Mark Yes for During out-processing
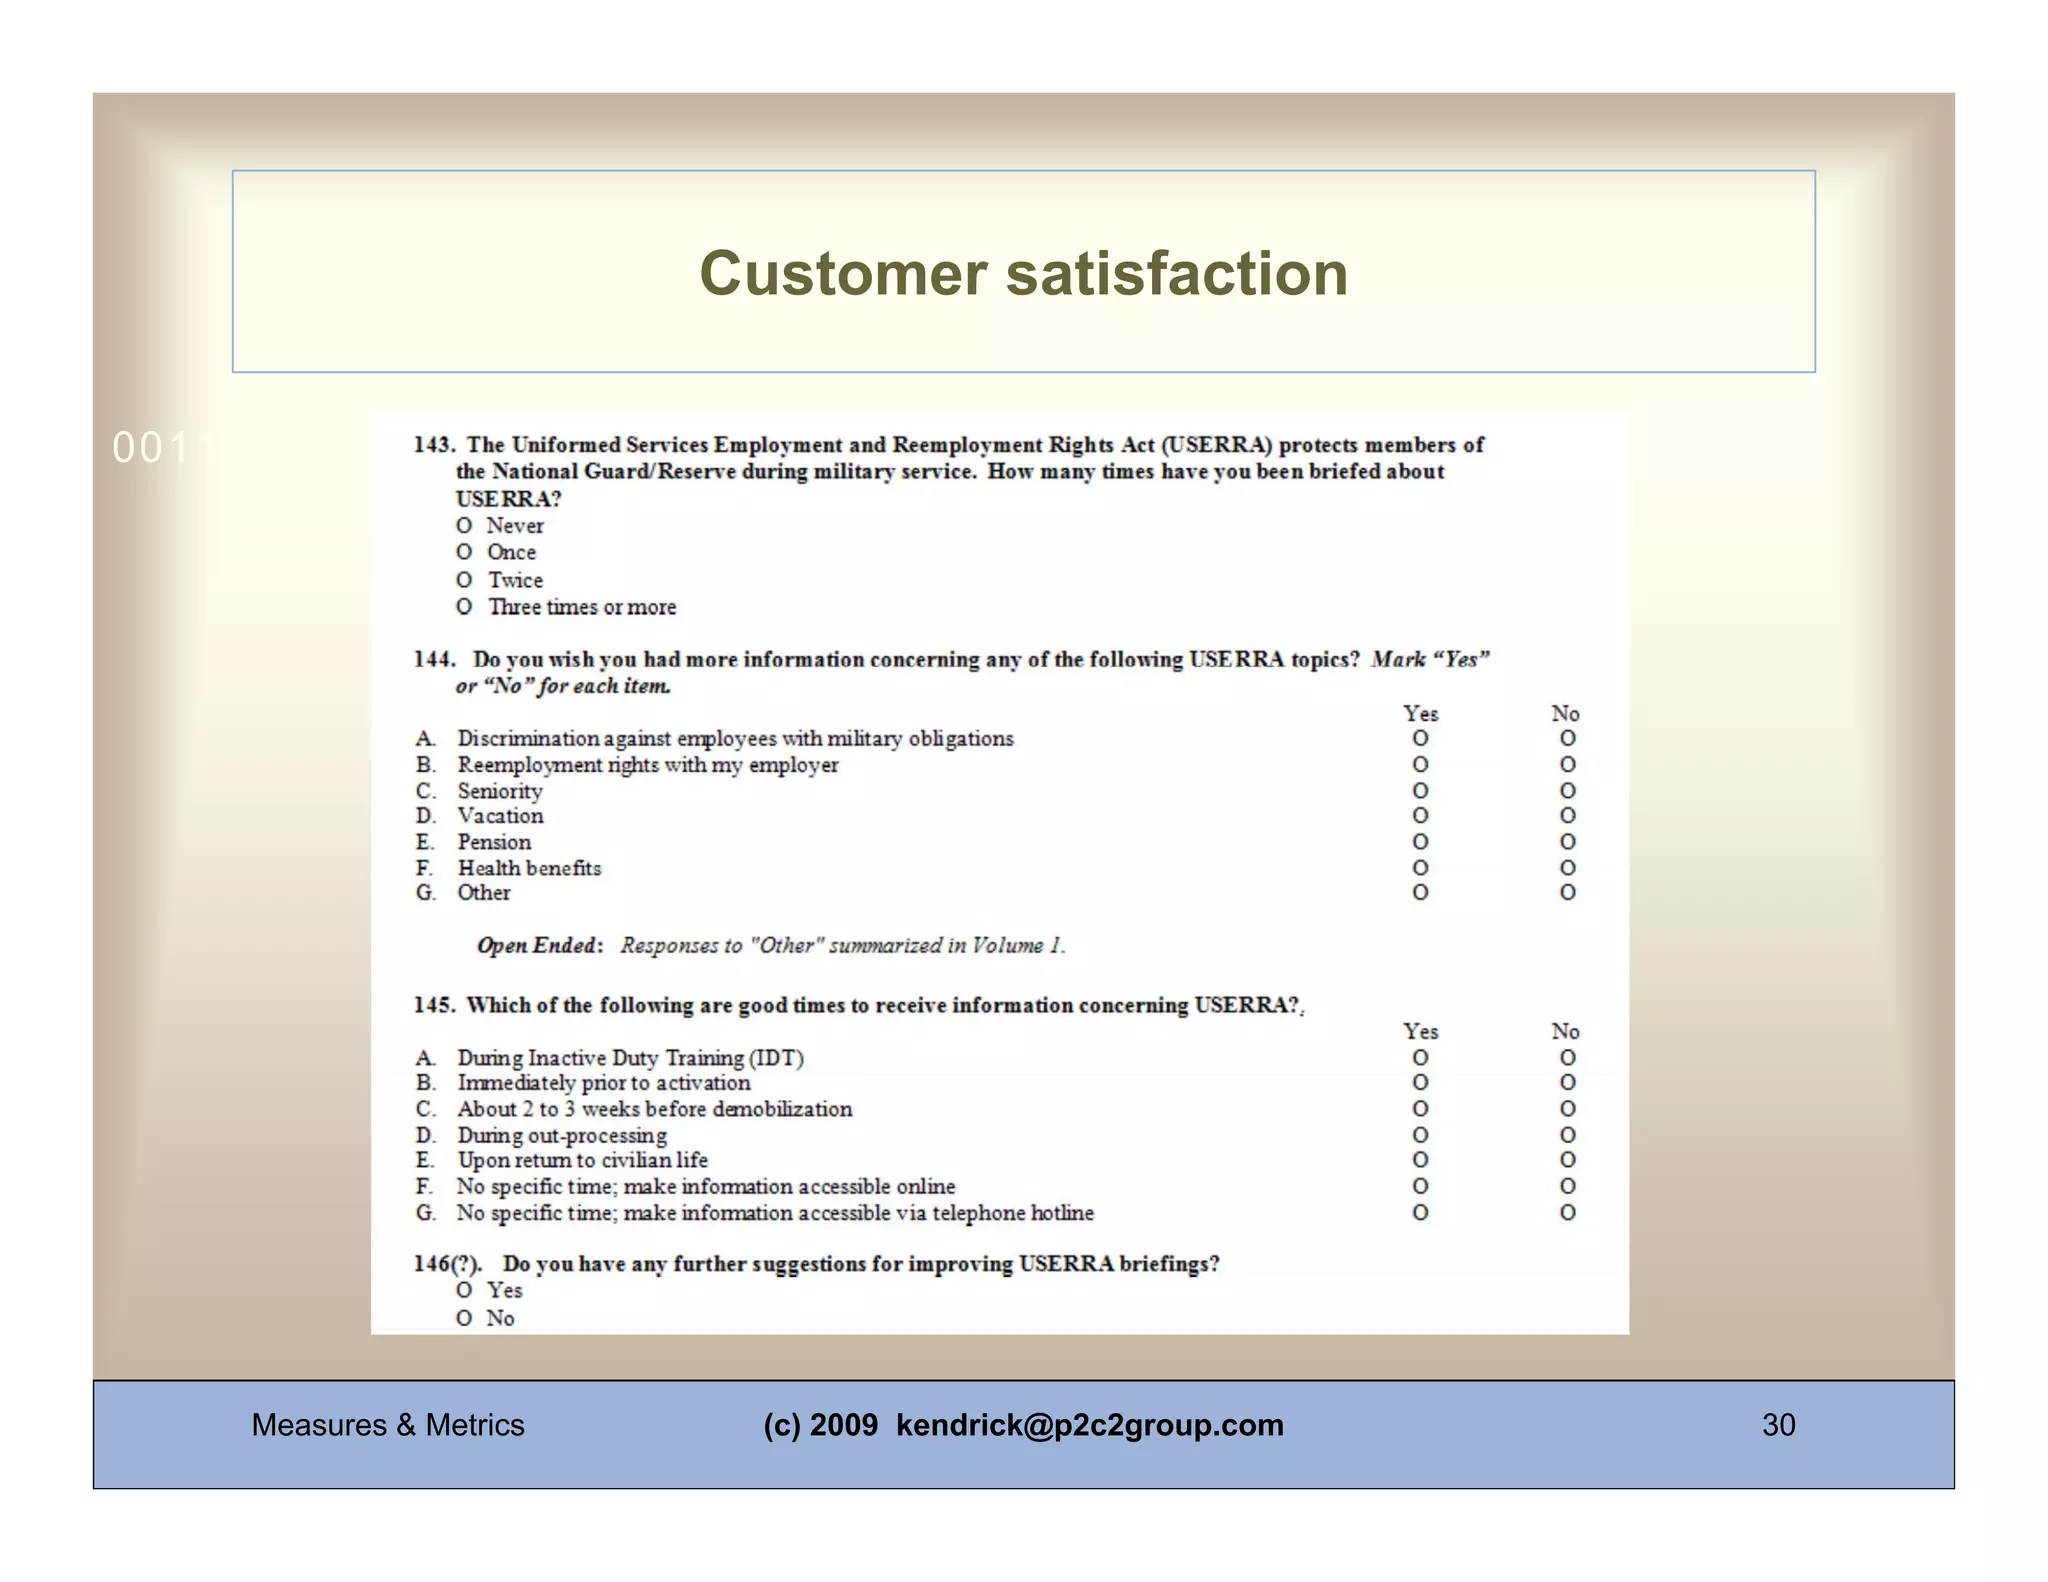The image size is (2048, 1582). tap(1420, 1135)
